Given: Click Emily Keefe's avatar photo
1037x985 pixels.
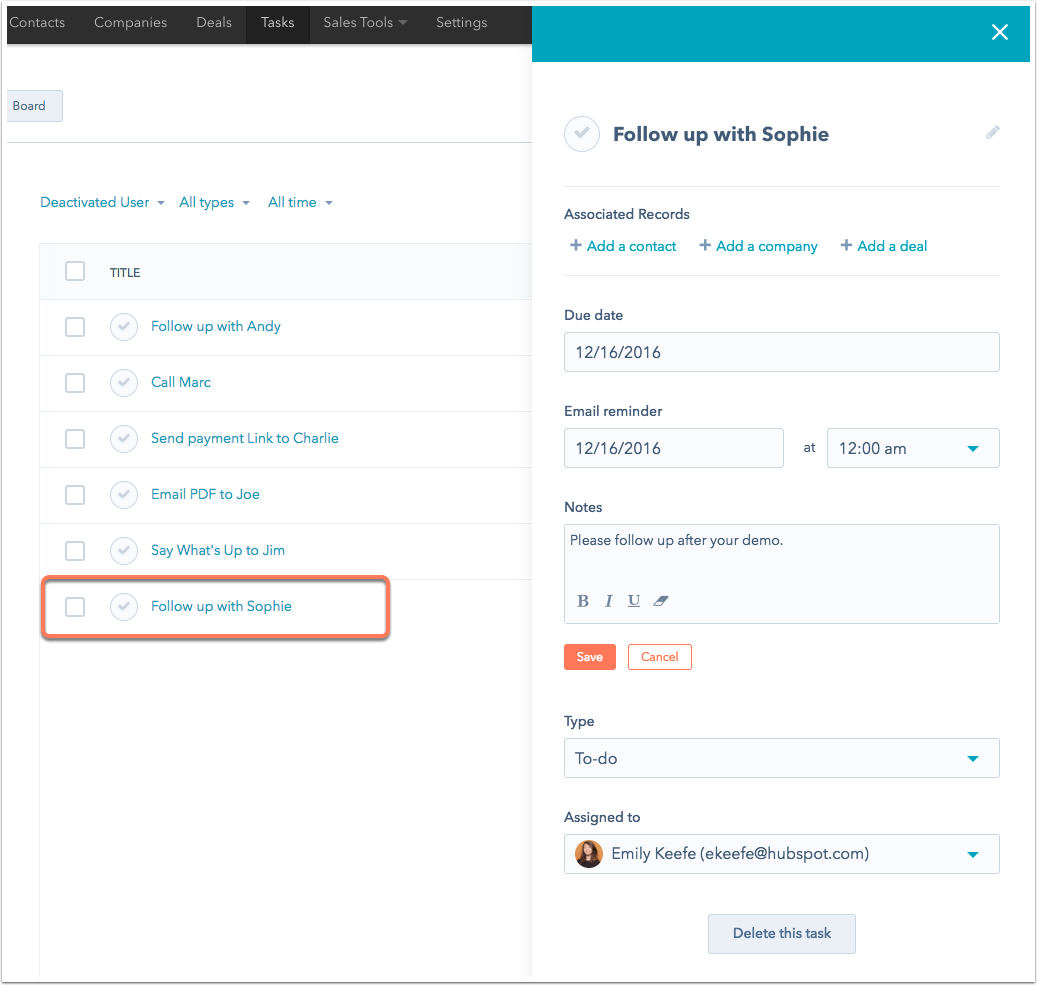Looking at the screenshot, I should click(589, 854).
